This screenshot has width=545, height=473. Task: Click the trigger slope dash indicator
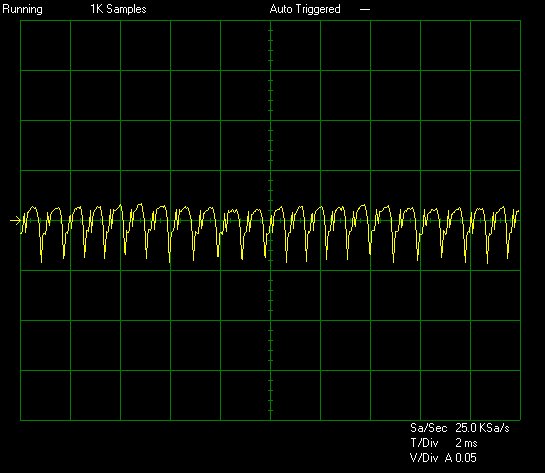tap(365, 9)
